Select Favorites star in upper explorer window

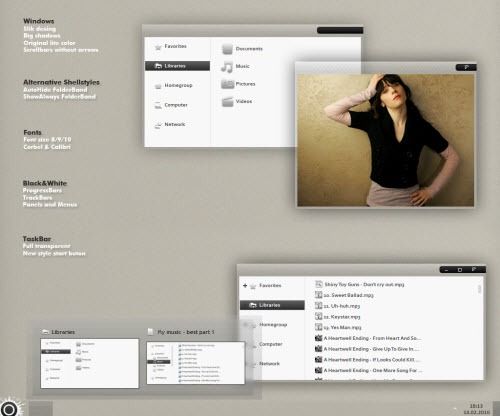158,47
